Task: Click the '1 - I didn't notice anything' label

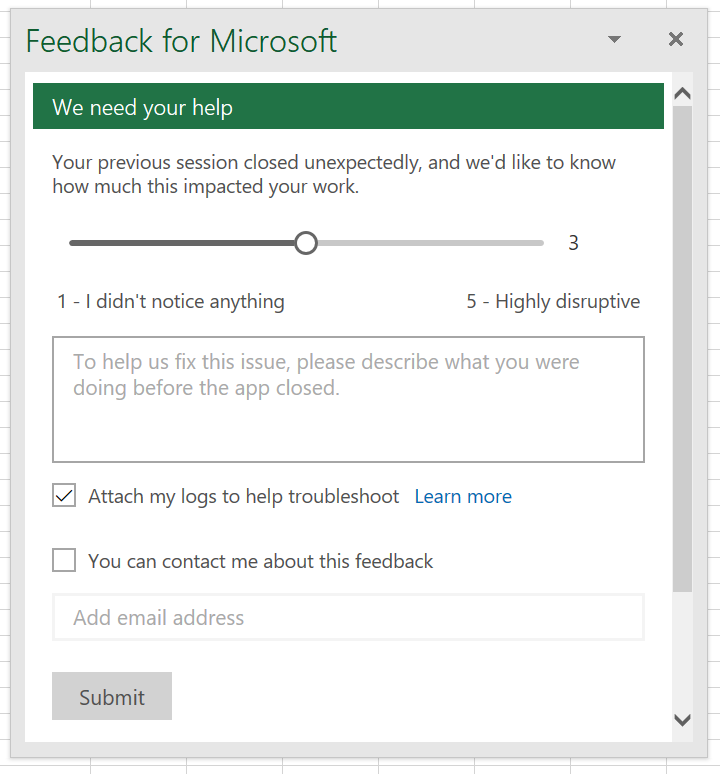Action: pyautogui.click(x=171, y=302)
